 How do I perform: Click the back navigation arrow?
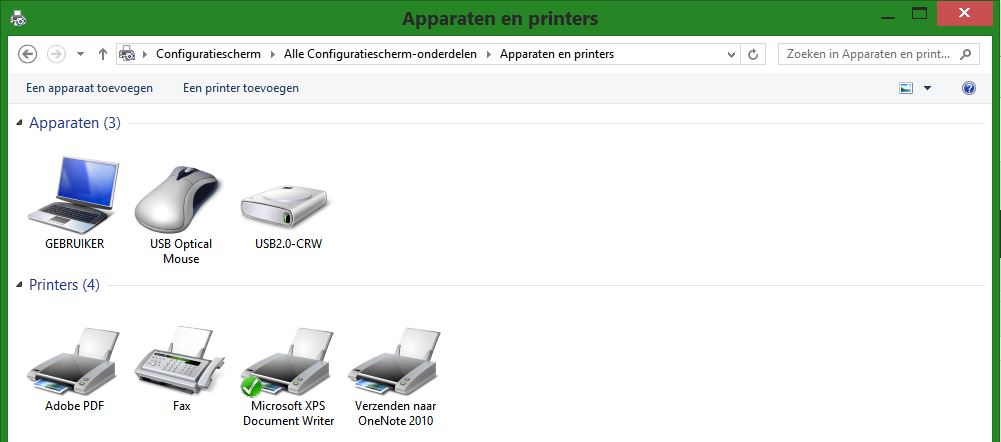(x=27, y=54)
